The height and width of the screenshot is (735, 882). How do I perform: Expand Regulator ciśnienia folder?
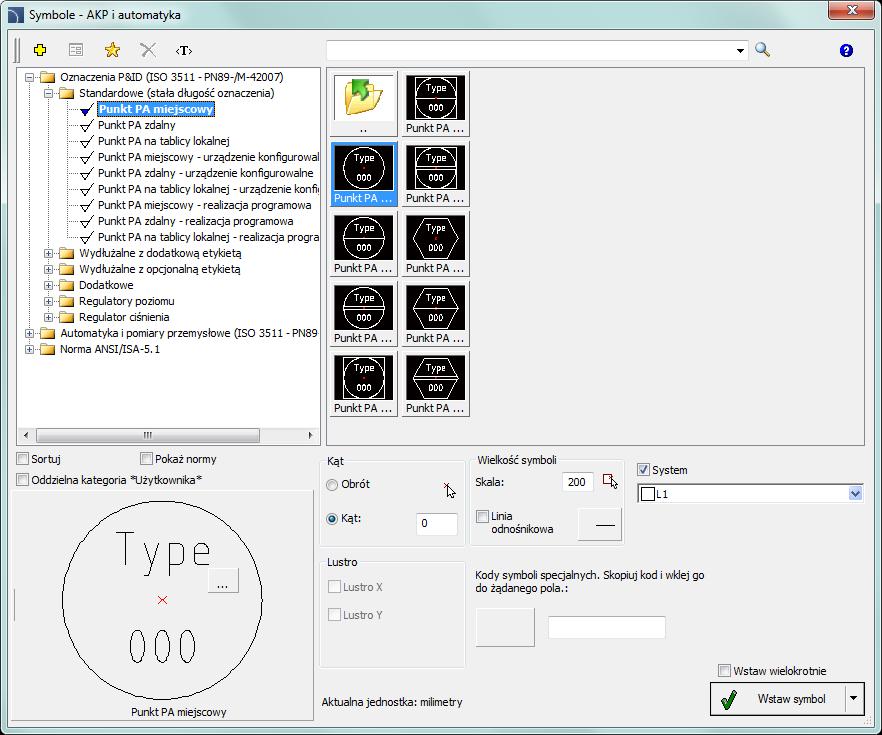point(48,317)
